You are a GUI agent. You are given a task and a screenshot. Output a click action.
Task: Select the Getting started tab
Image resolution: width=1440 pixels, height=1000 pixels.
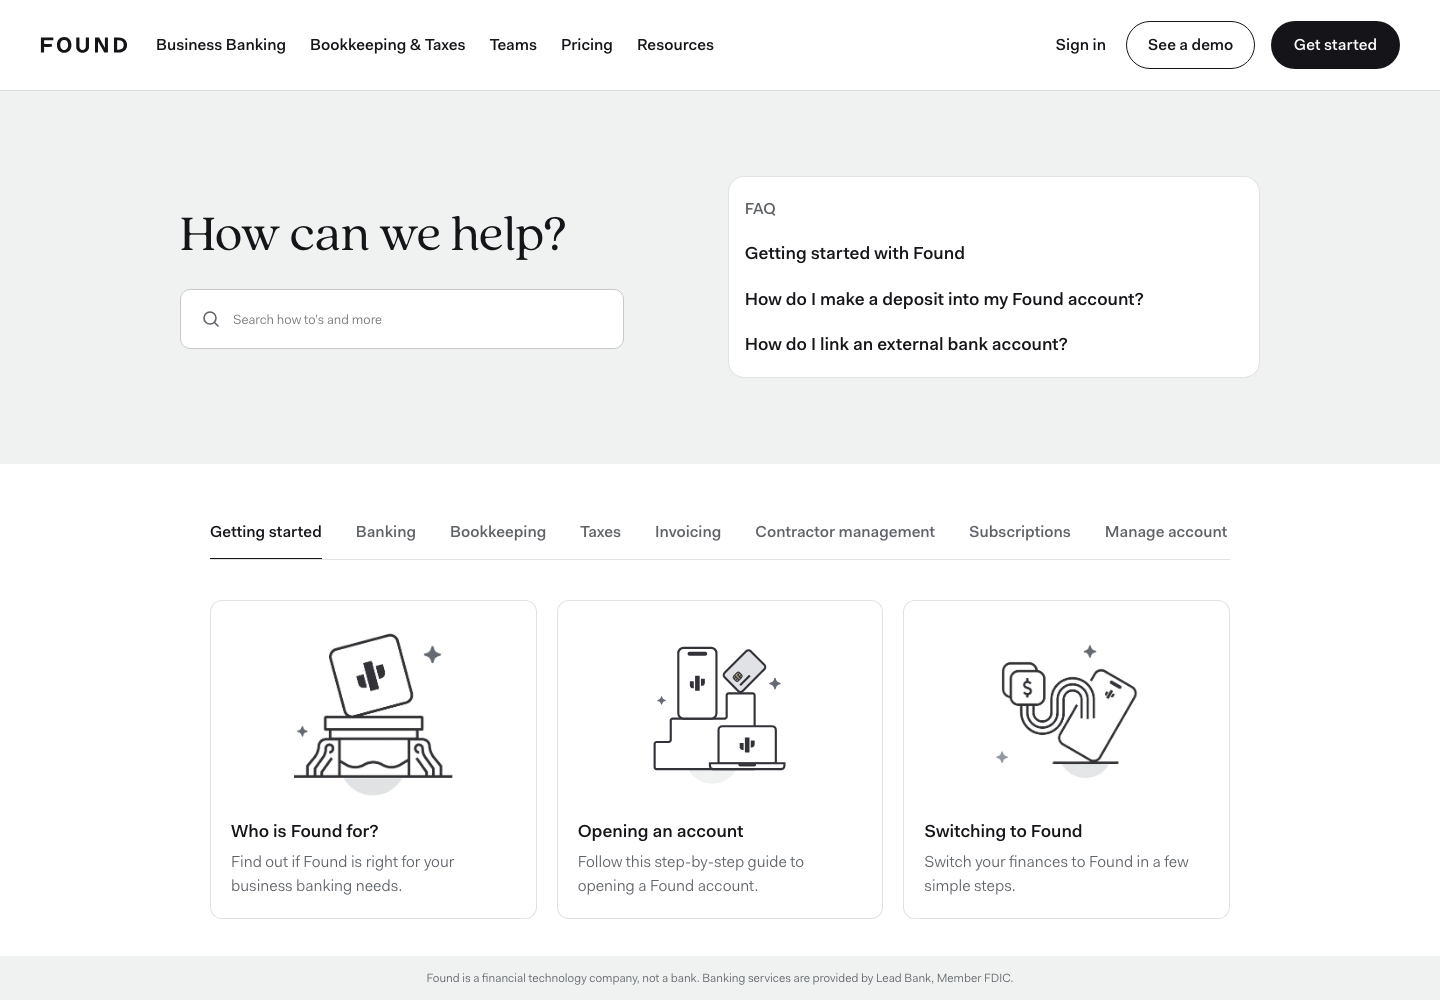(x=266, y=532)
